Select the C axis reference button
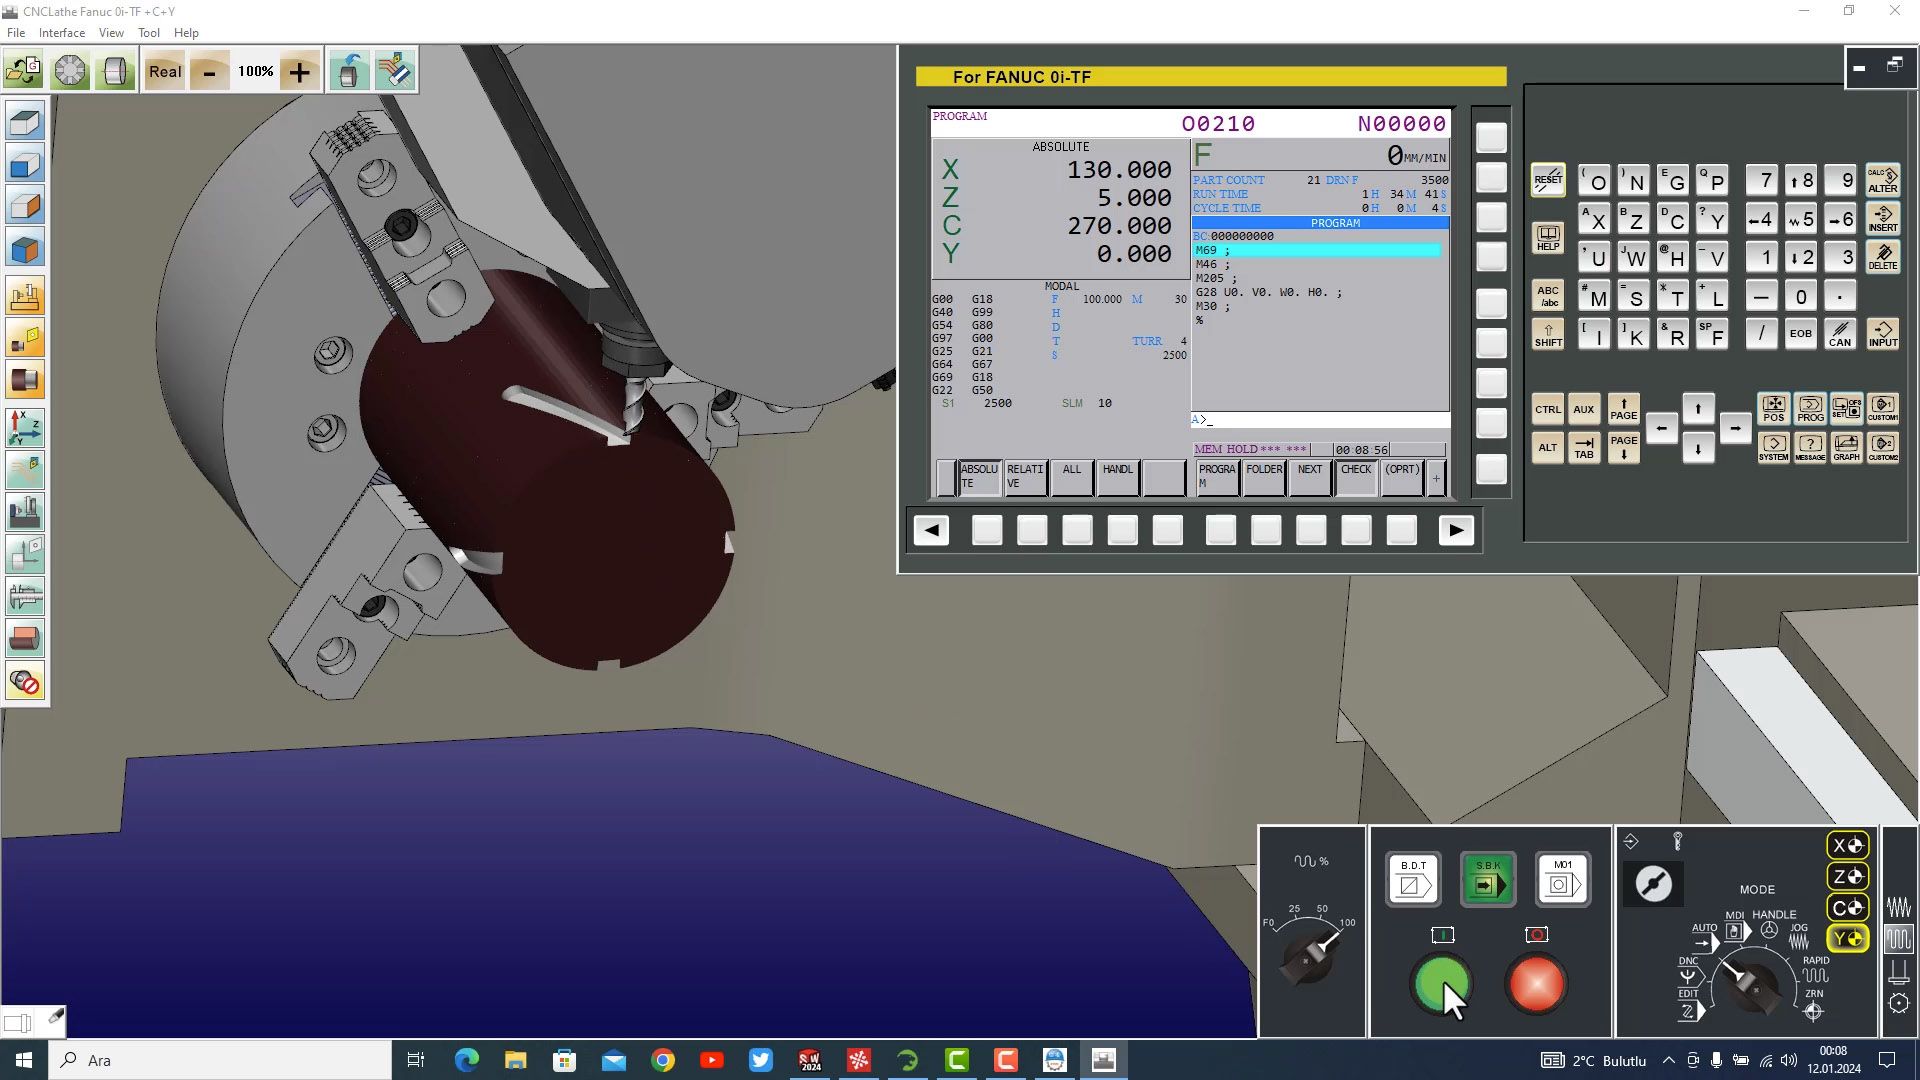The height and width of the screenshot is (1080, 1920). [1847, 908]
